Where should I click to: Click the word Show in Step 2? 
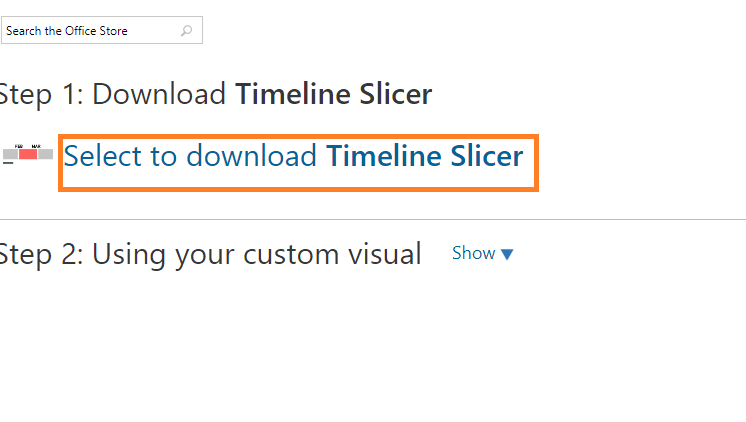(x=473, y=254)
